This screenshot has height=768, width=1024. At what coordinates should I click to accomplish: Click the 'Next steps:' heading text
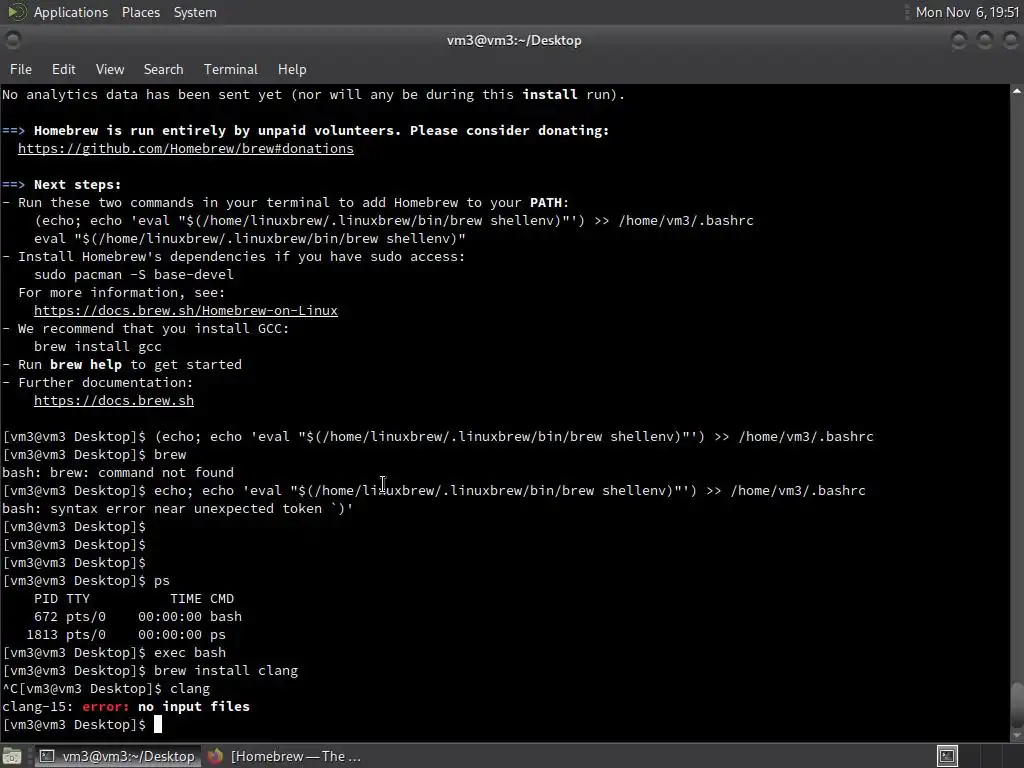pyautogui.click(x=78, y=184)
